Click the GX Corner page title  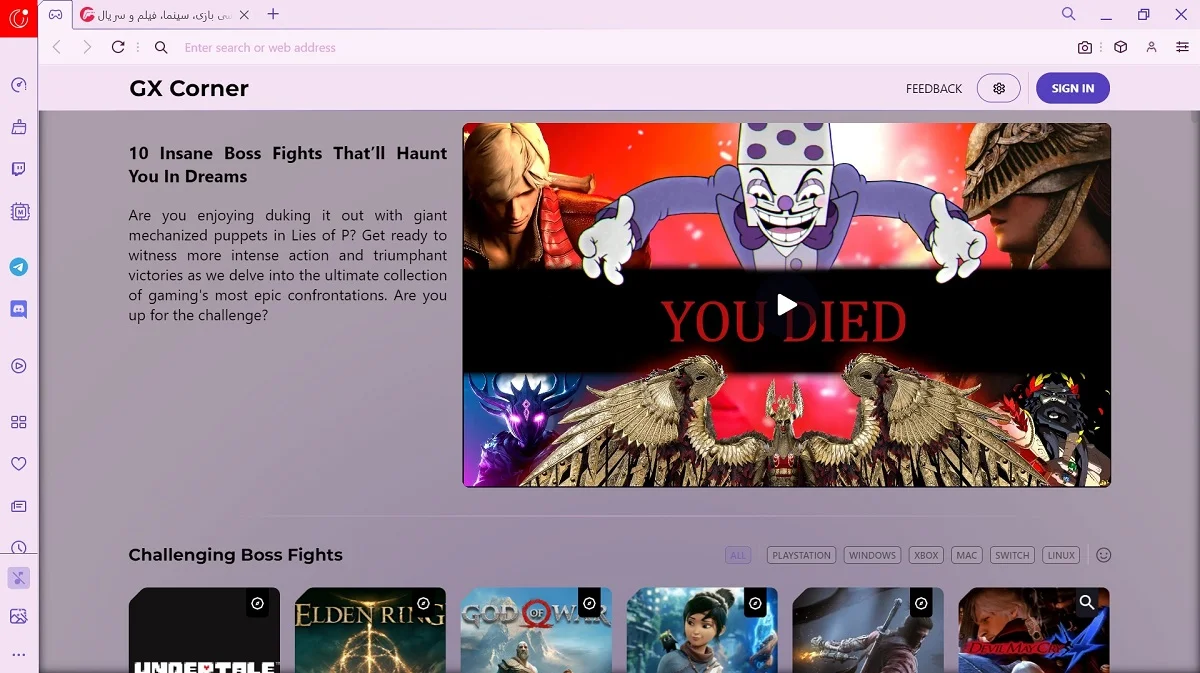189,89
